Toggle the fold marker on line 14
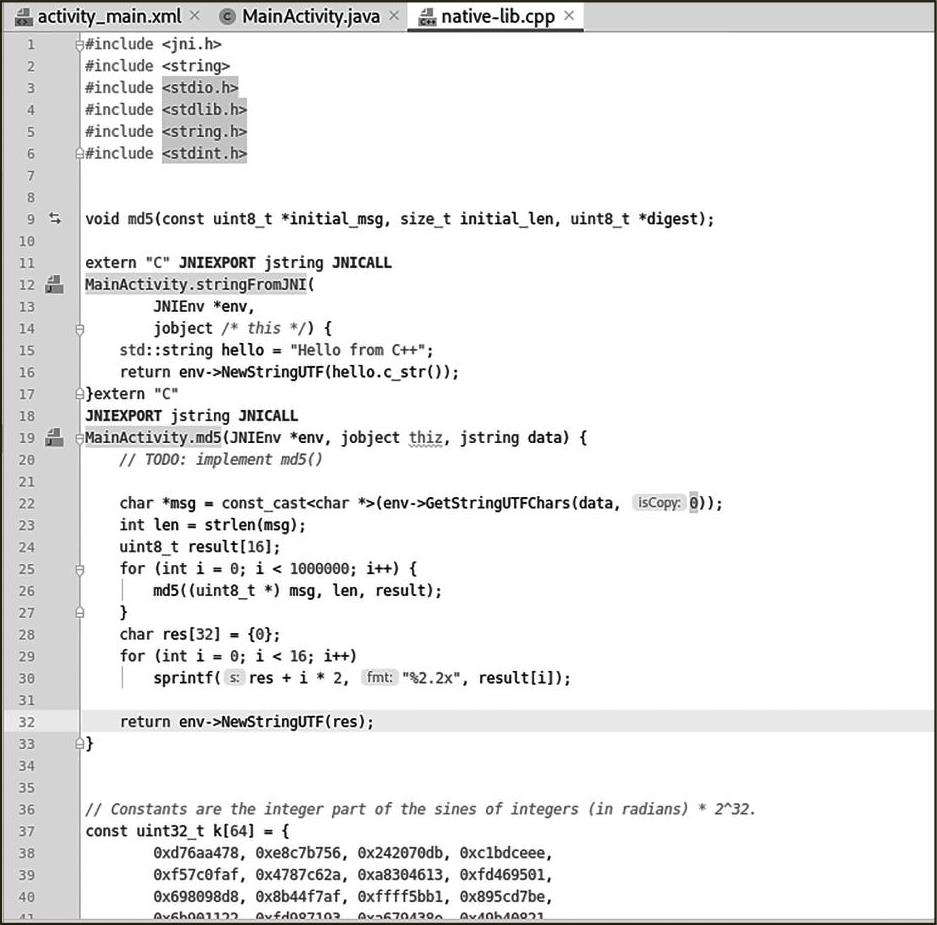The height and width of the screenshot is (925, 937). [x=79, y=329]
